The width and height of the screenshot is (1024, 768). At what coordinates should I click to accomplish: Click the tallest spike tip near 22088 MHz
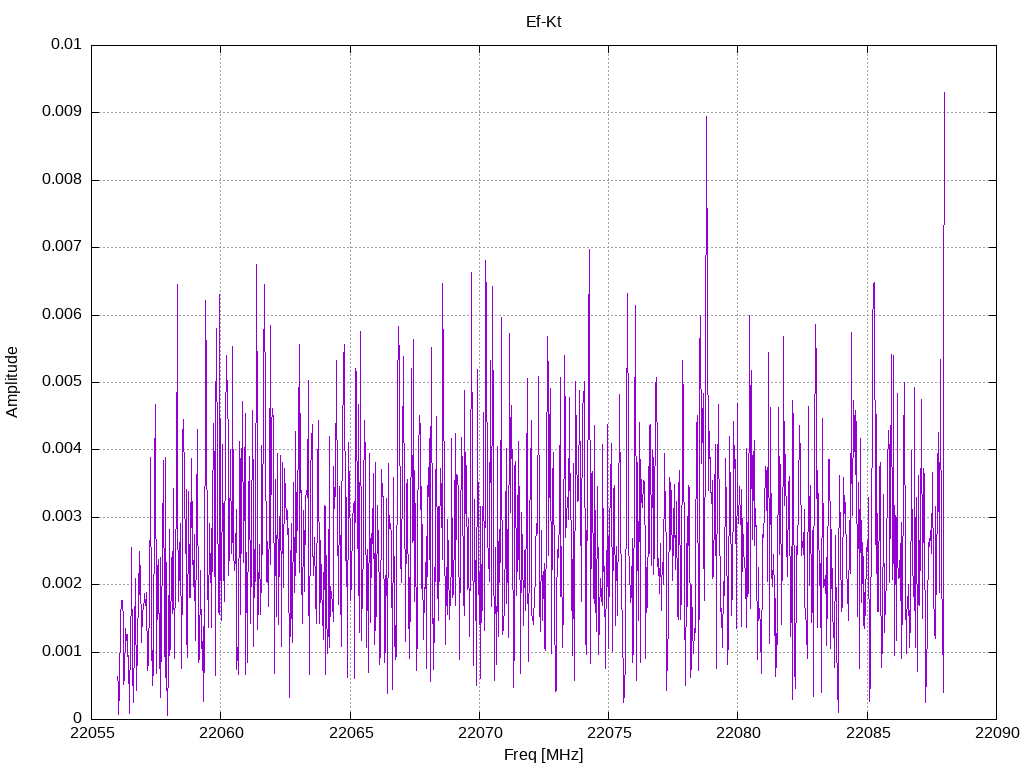(944, 93)
